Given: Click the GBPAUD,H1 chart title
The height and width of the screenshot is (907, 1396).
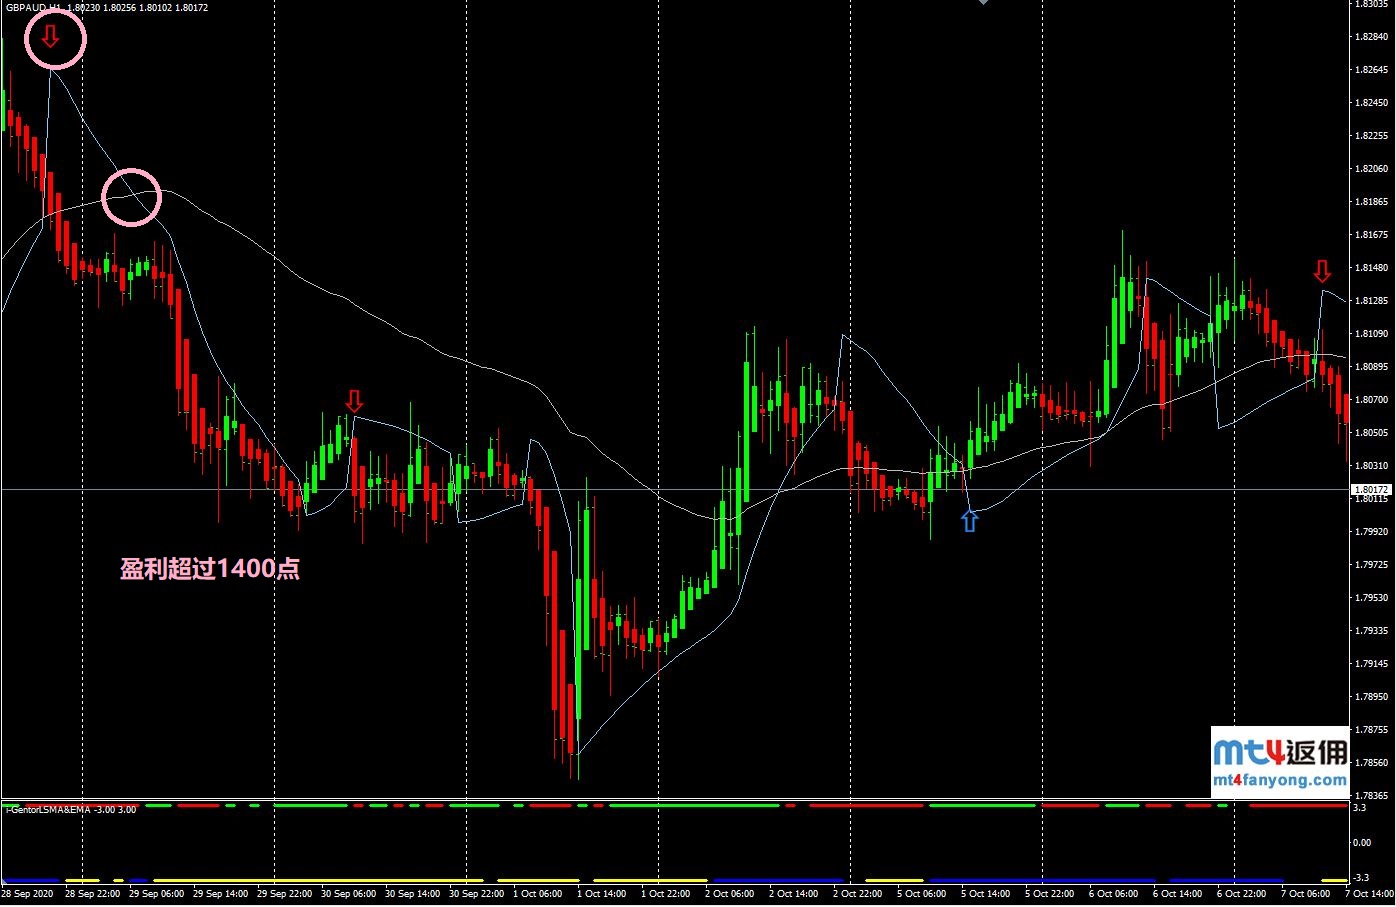Looking at the screenshot, I should (35, 7).
